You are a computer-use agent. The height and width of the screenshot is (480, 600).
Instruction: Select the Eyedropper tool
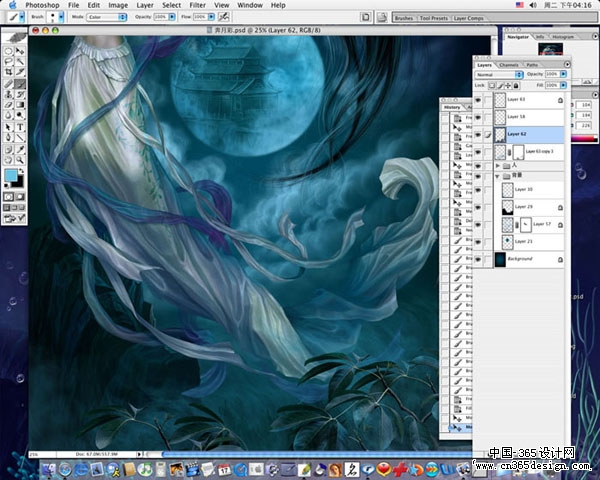[20, 150]
